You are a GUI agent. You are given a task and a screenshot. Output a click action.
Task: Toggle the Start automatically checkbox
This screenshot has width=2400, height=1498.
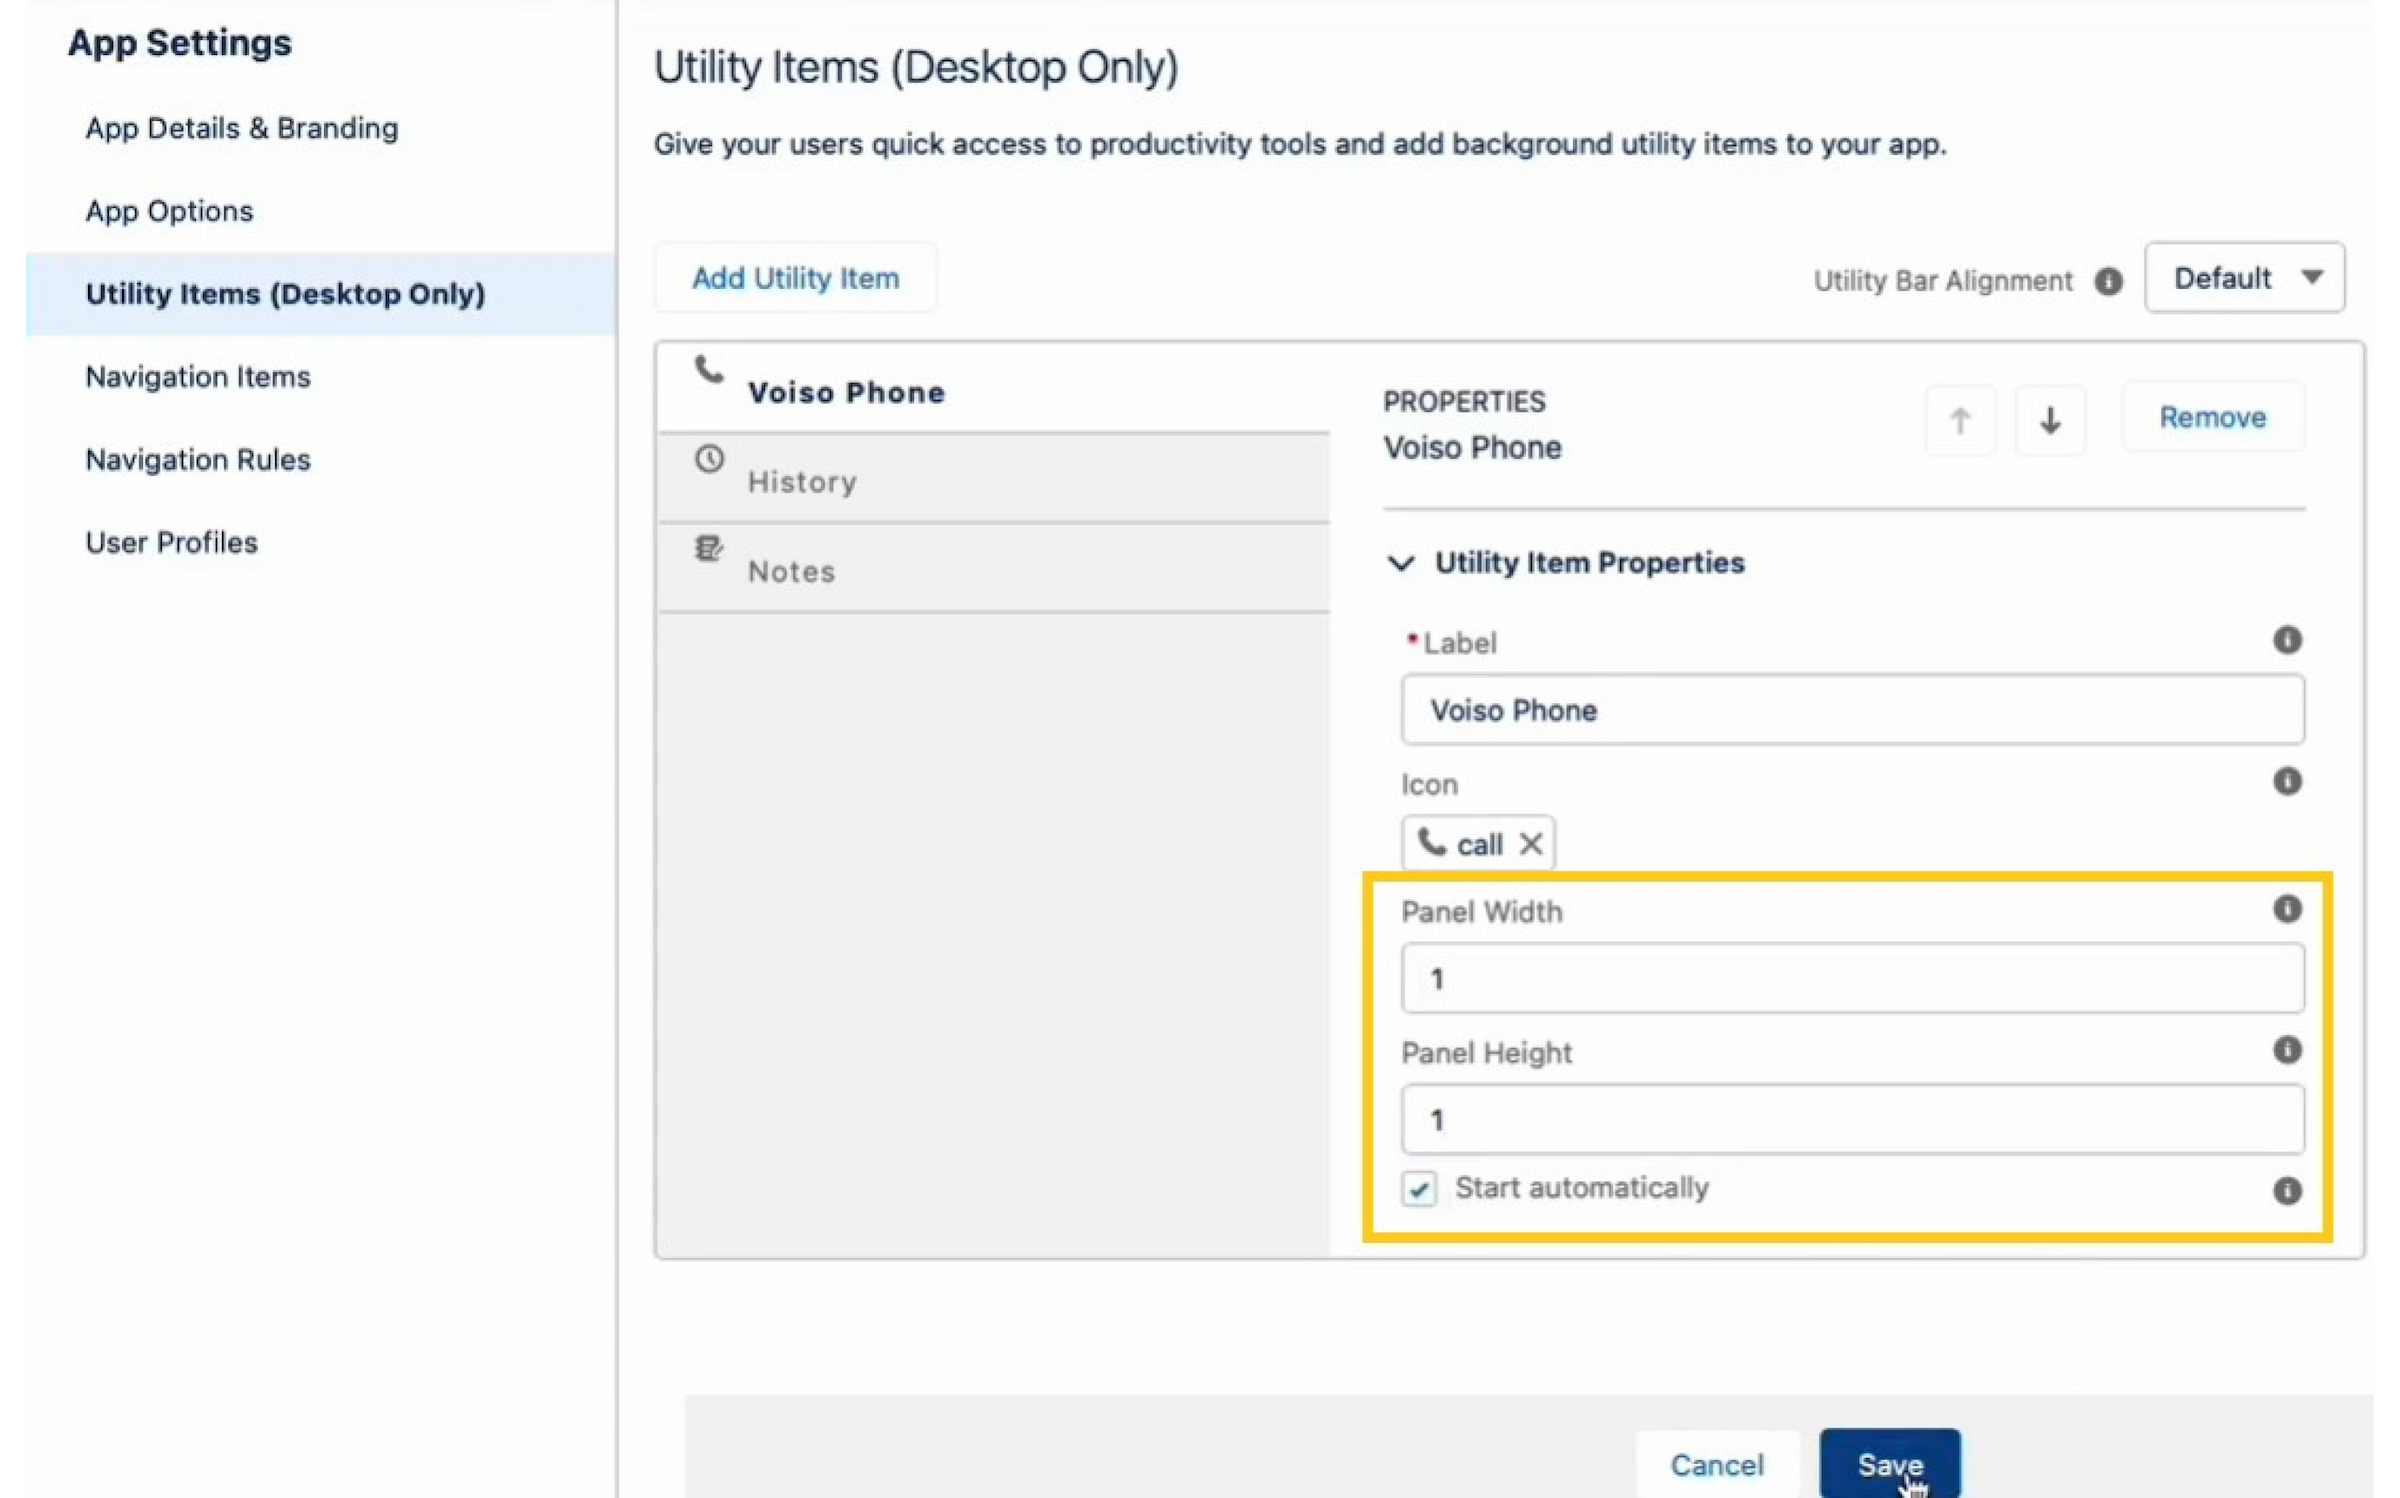pos(1418,1188)
